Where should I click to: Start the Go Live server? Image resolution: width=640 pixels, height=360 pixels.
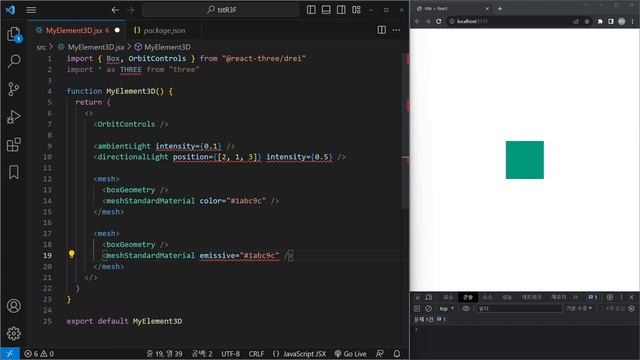point(350,353)
